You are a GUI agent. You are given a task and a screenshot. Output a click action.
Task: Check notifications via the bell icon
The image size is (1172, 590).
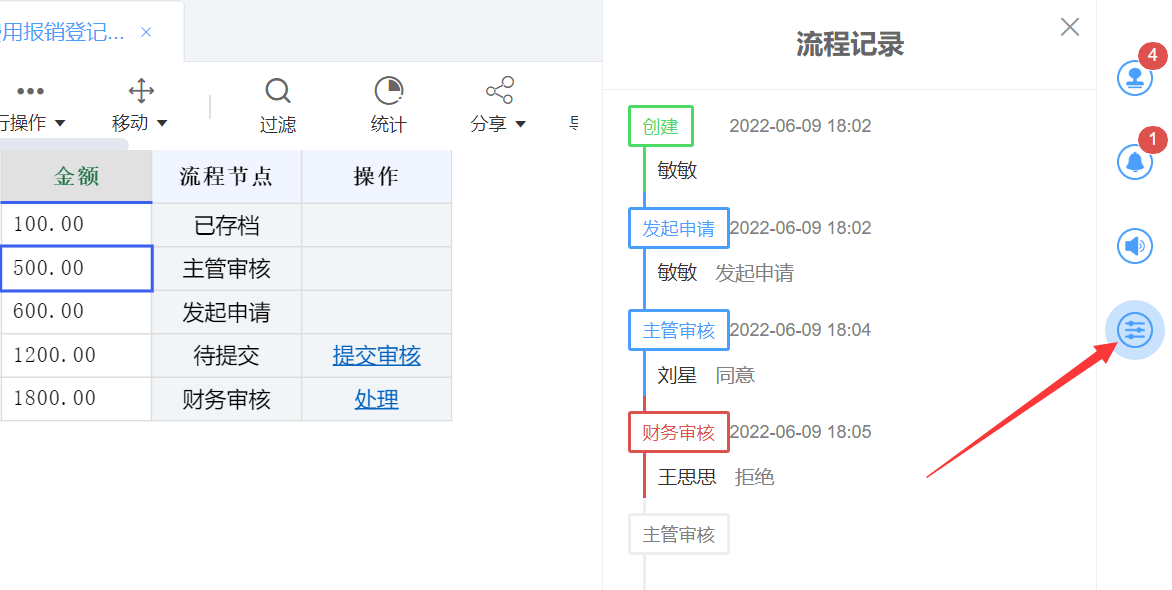tap(1134, 162)
